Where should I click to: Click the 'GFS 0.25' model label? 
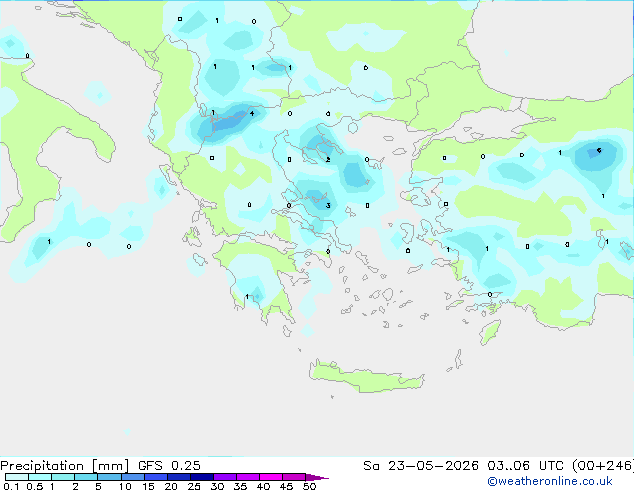[169, 466]
